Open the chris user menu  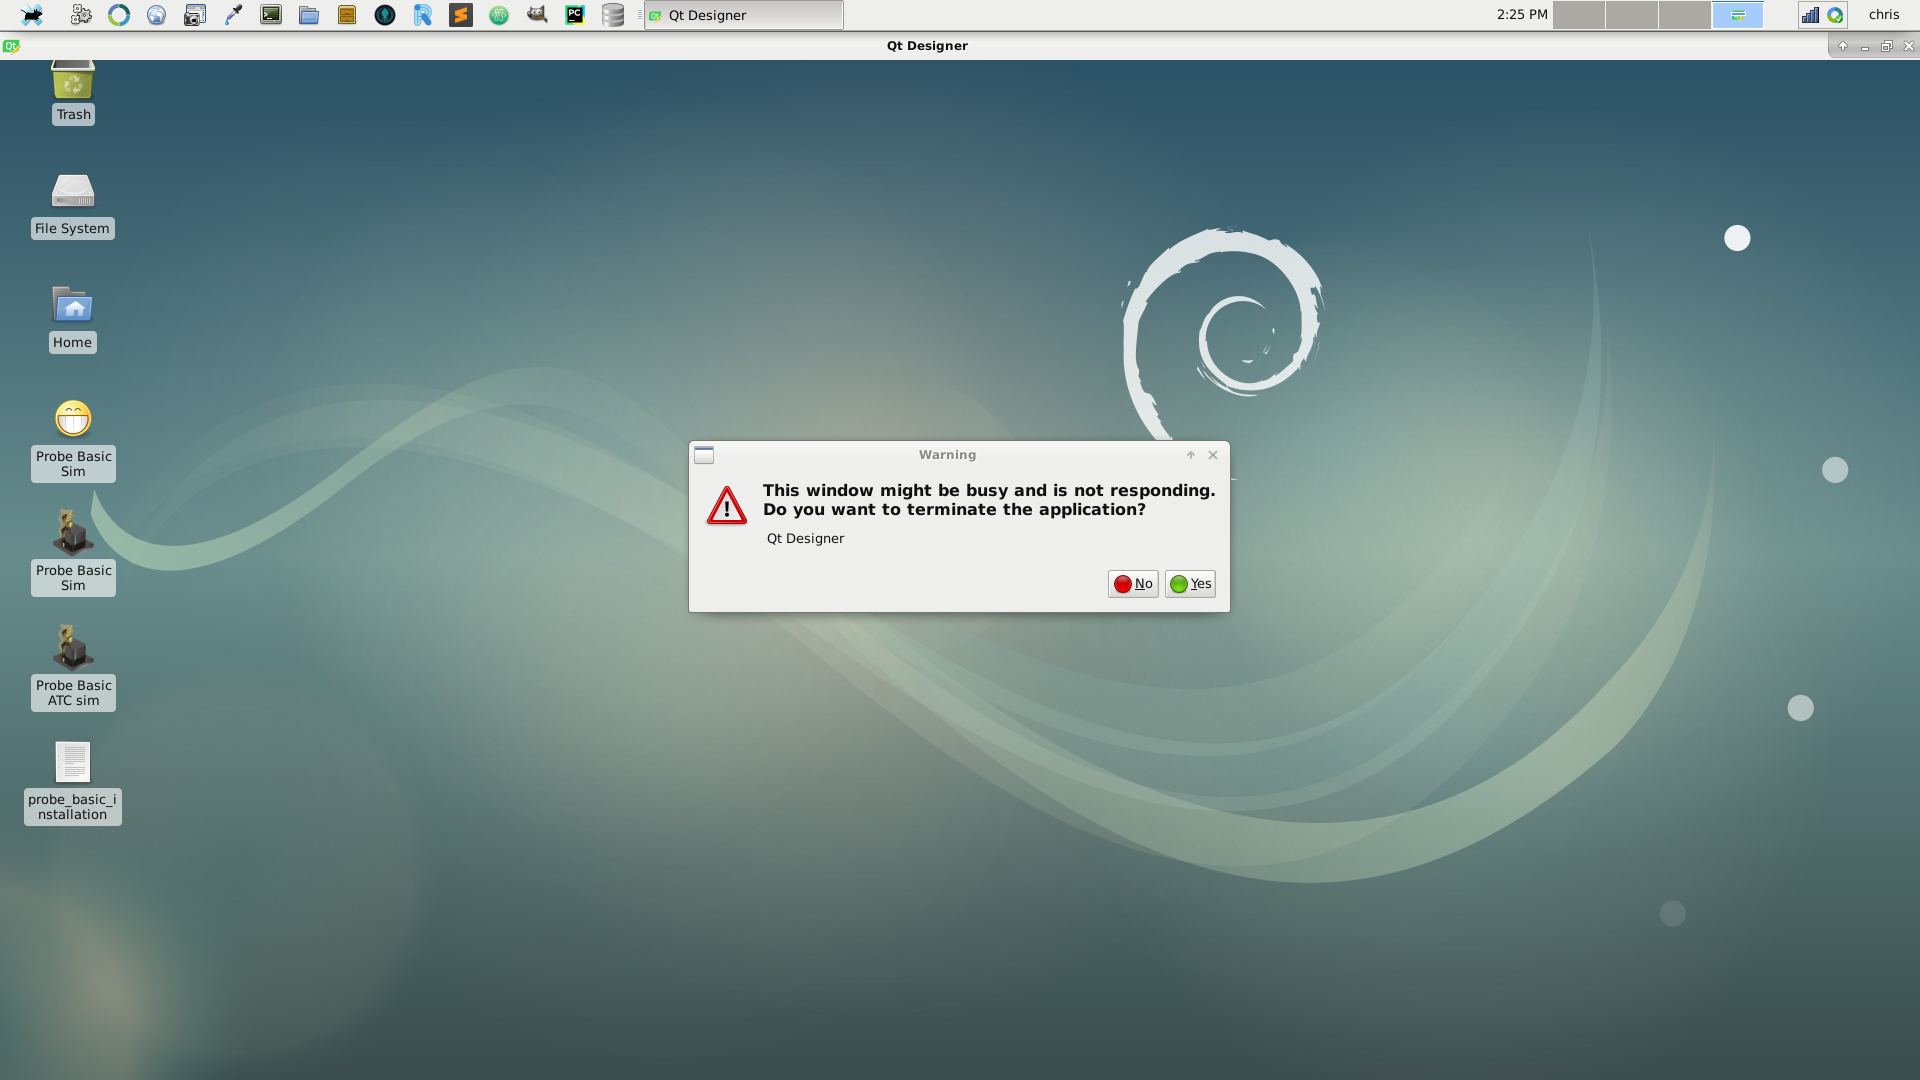1884,15
